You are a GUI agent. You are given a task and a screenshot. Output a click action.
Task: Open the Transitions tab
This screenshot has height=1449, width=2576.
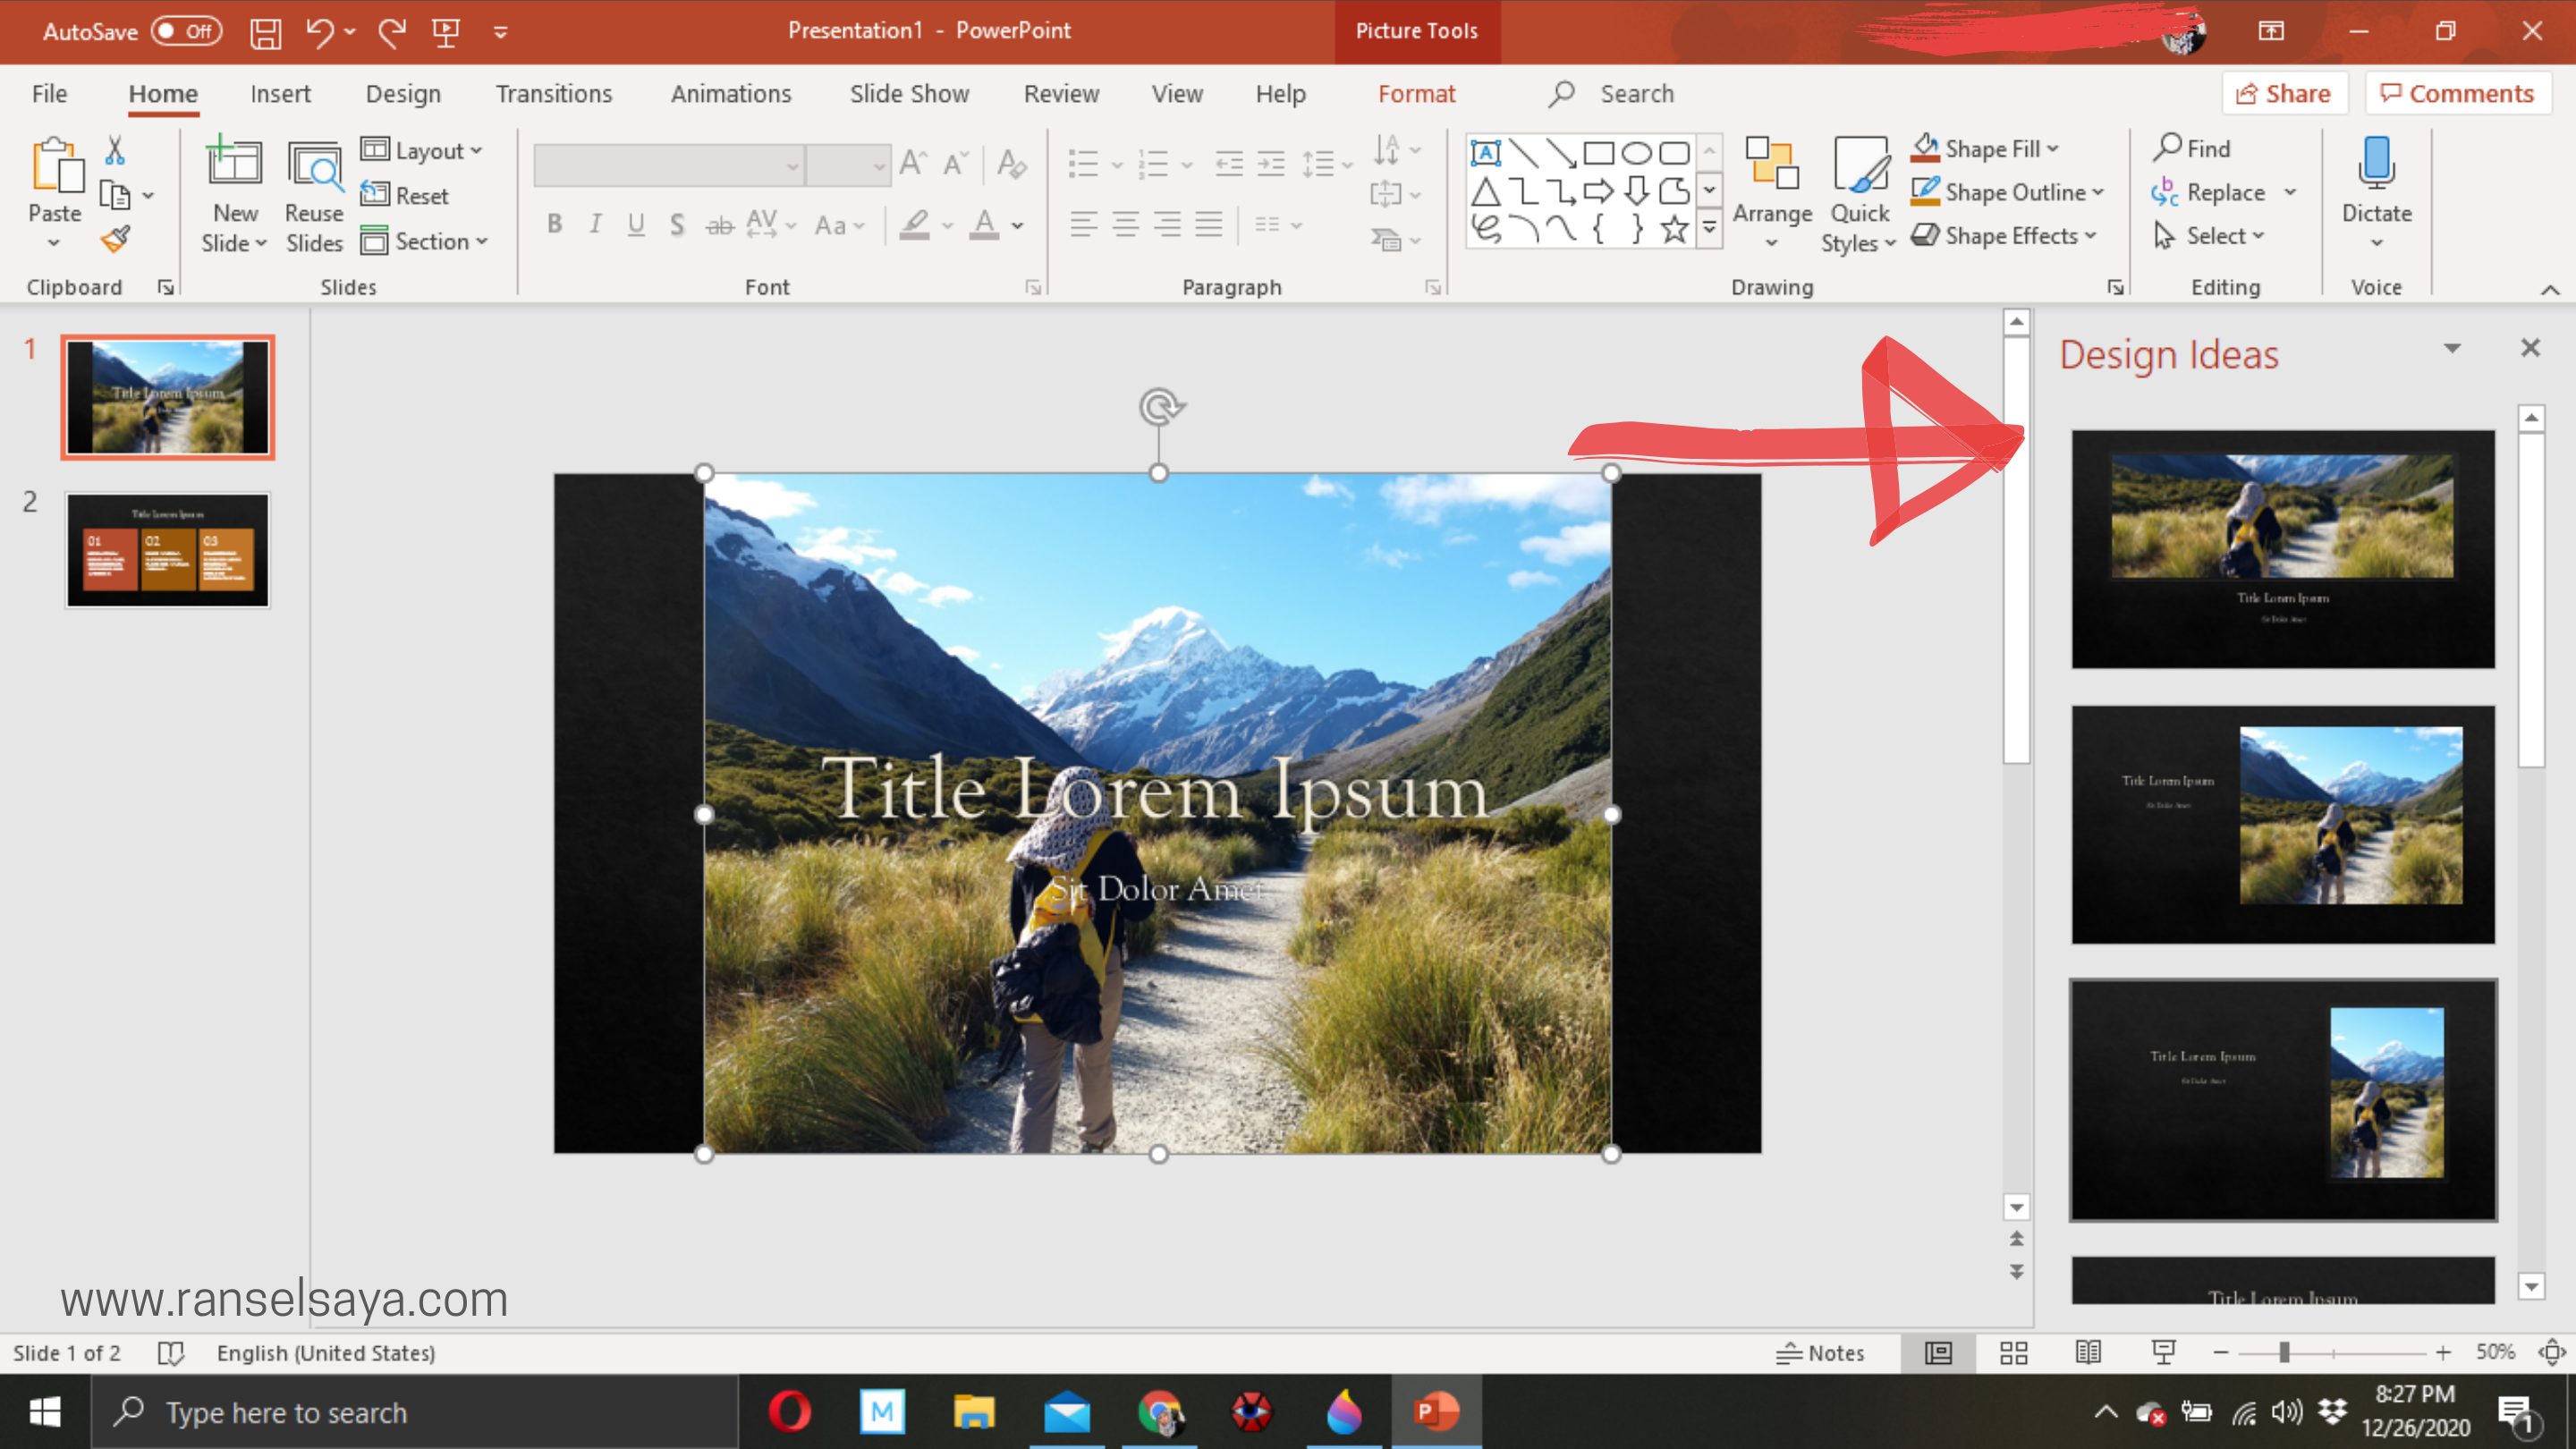pyautogui.click(x=554, y=94)
